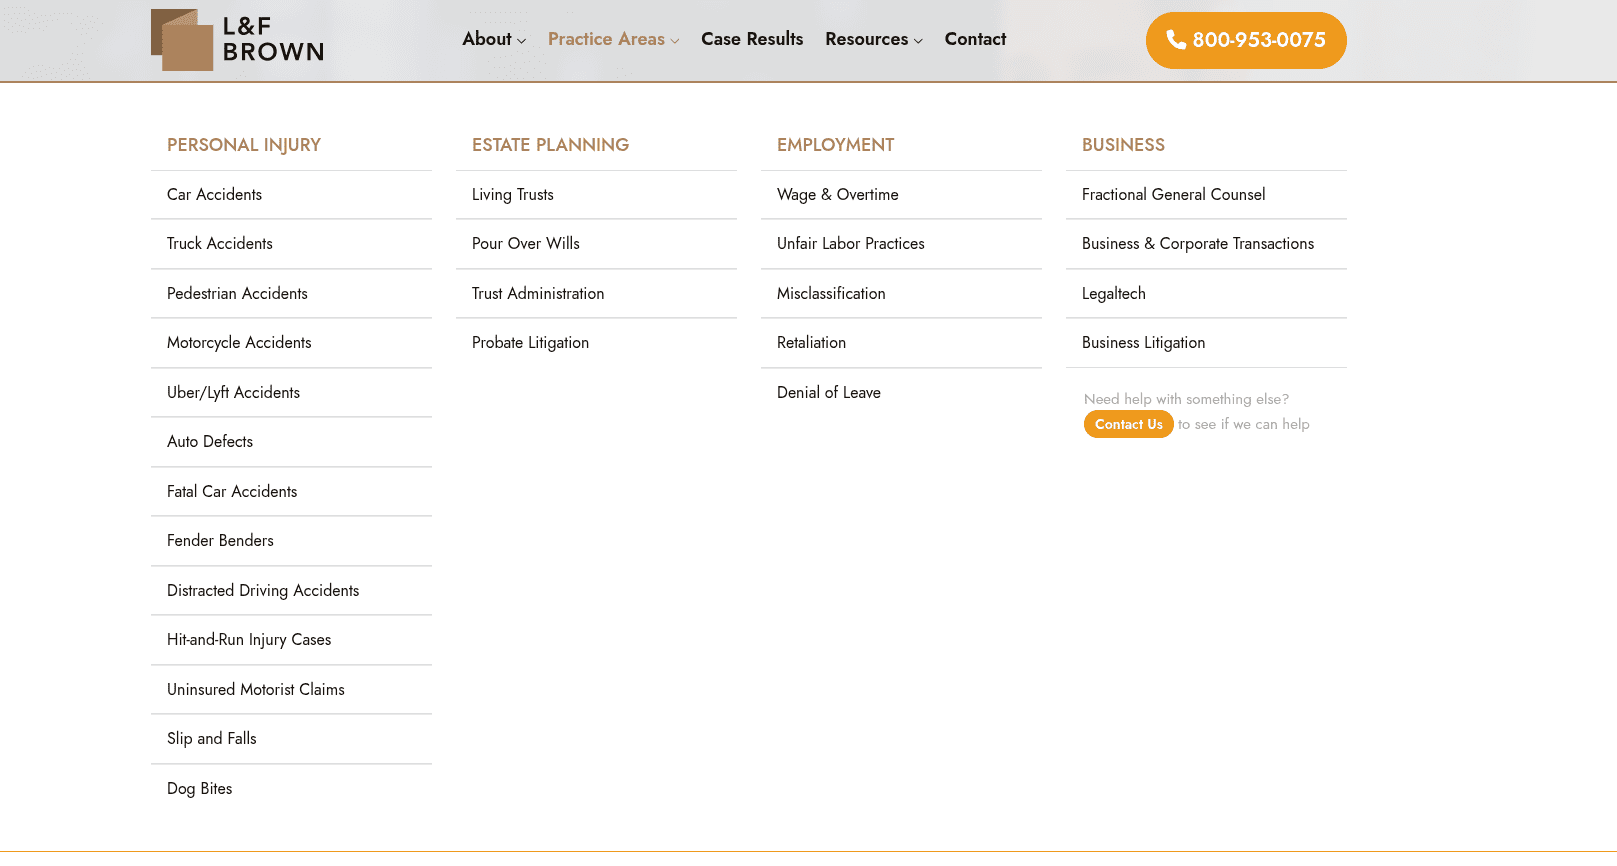Viewport: 1617px width, 866px height.
Task: Open the Contact page in navigation
Action: click(975, 39)
